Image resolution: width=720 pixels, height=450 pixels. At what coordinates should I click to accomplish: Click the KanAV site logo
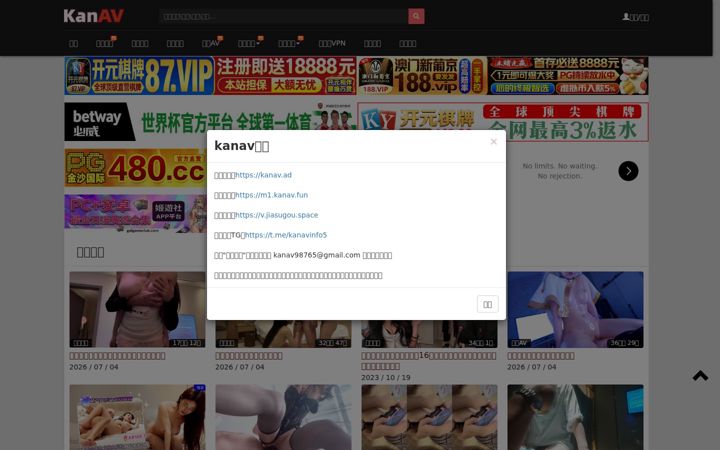(94, 16)
